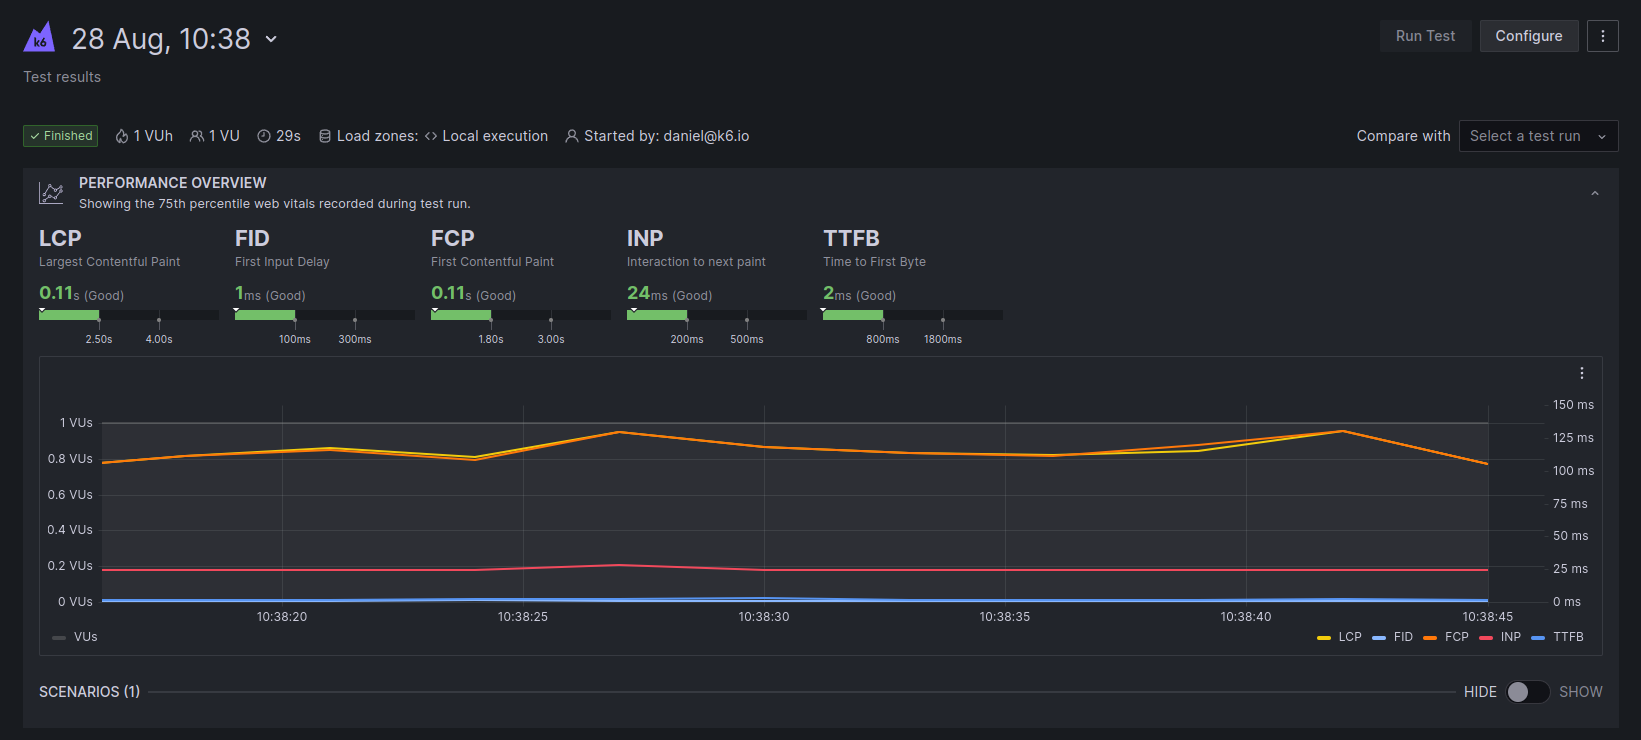The width and height of the screenshot is (1641, 740).
Task: Click the virtual users icon
Action: (197, 136)
